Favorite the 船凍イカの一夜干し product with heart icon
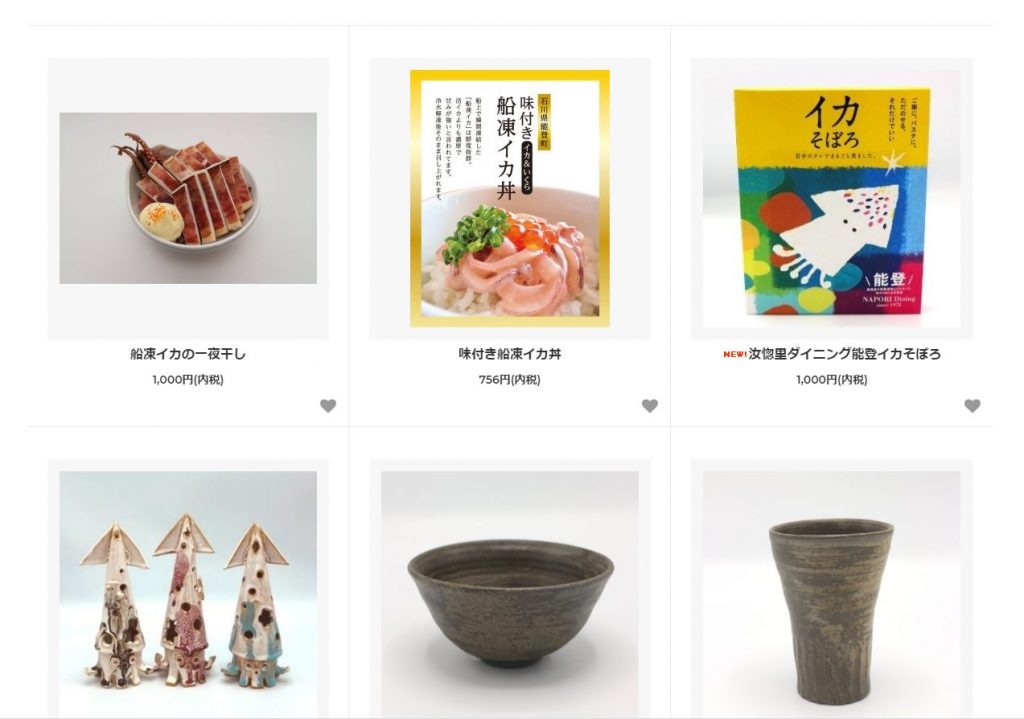The image size is (1024, 719). [x=328, y=406]
